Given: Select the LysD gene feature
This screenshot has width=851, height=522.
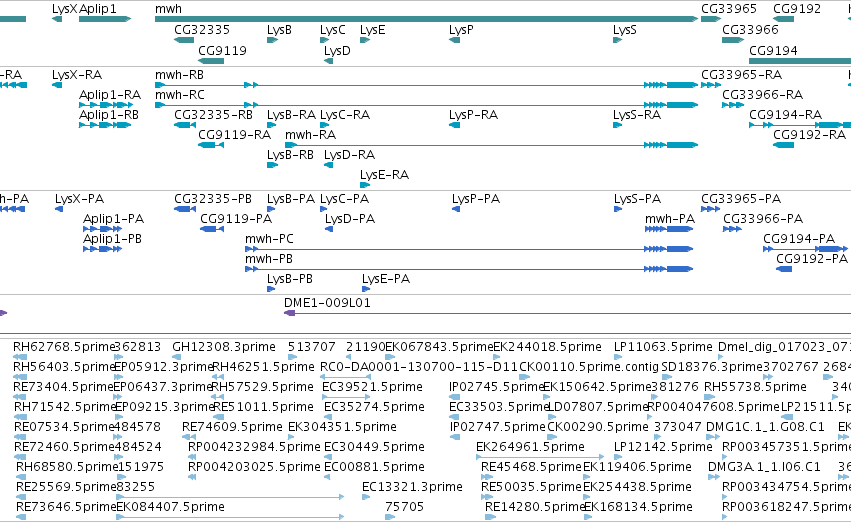Looking at the screenshot, I should [x=328, y=61].
